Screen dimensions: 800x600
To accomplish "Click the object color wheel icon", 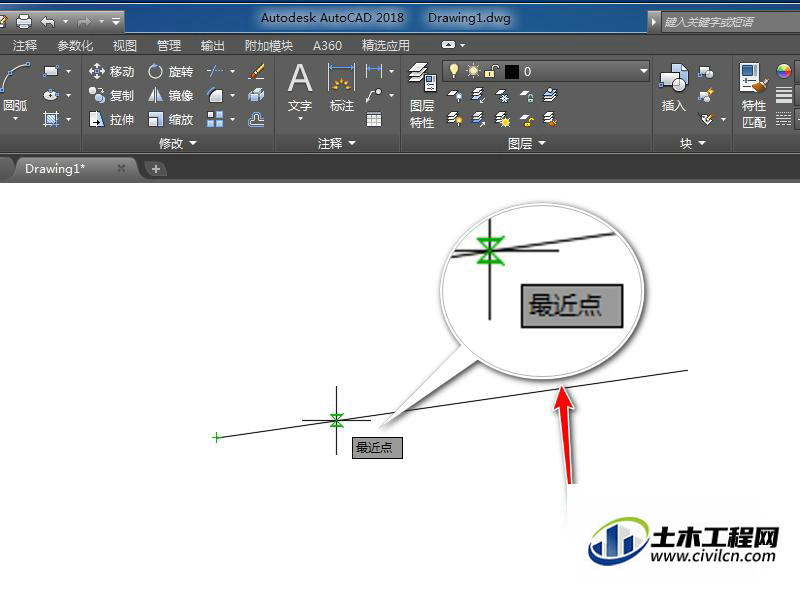I will [784, 71].
